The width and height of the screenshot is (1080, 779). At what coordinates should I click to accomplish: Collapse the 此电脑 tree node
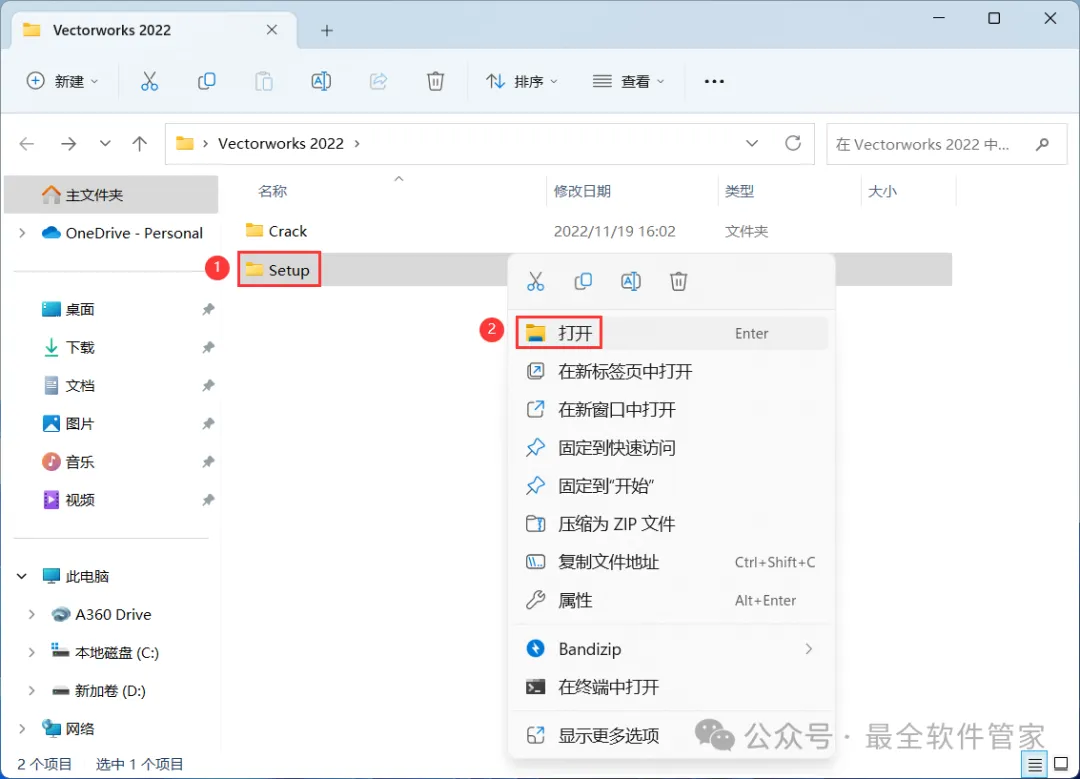[22, 576]
